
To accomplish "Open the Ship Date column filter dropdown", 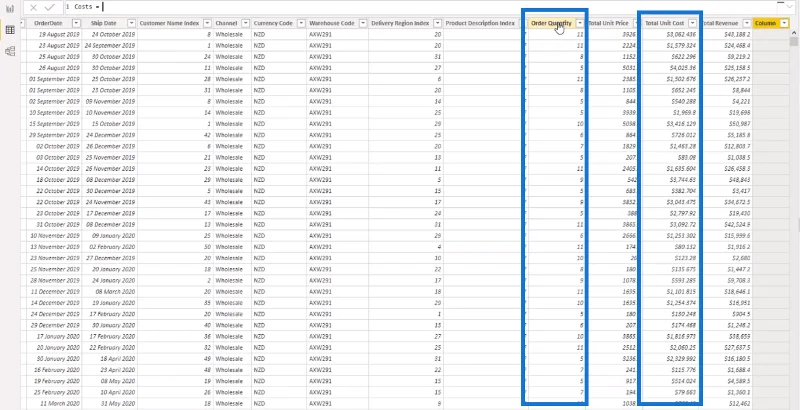I will tap(131, 23).
